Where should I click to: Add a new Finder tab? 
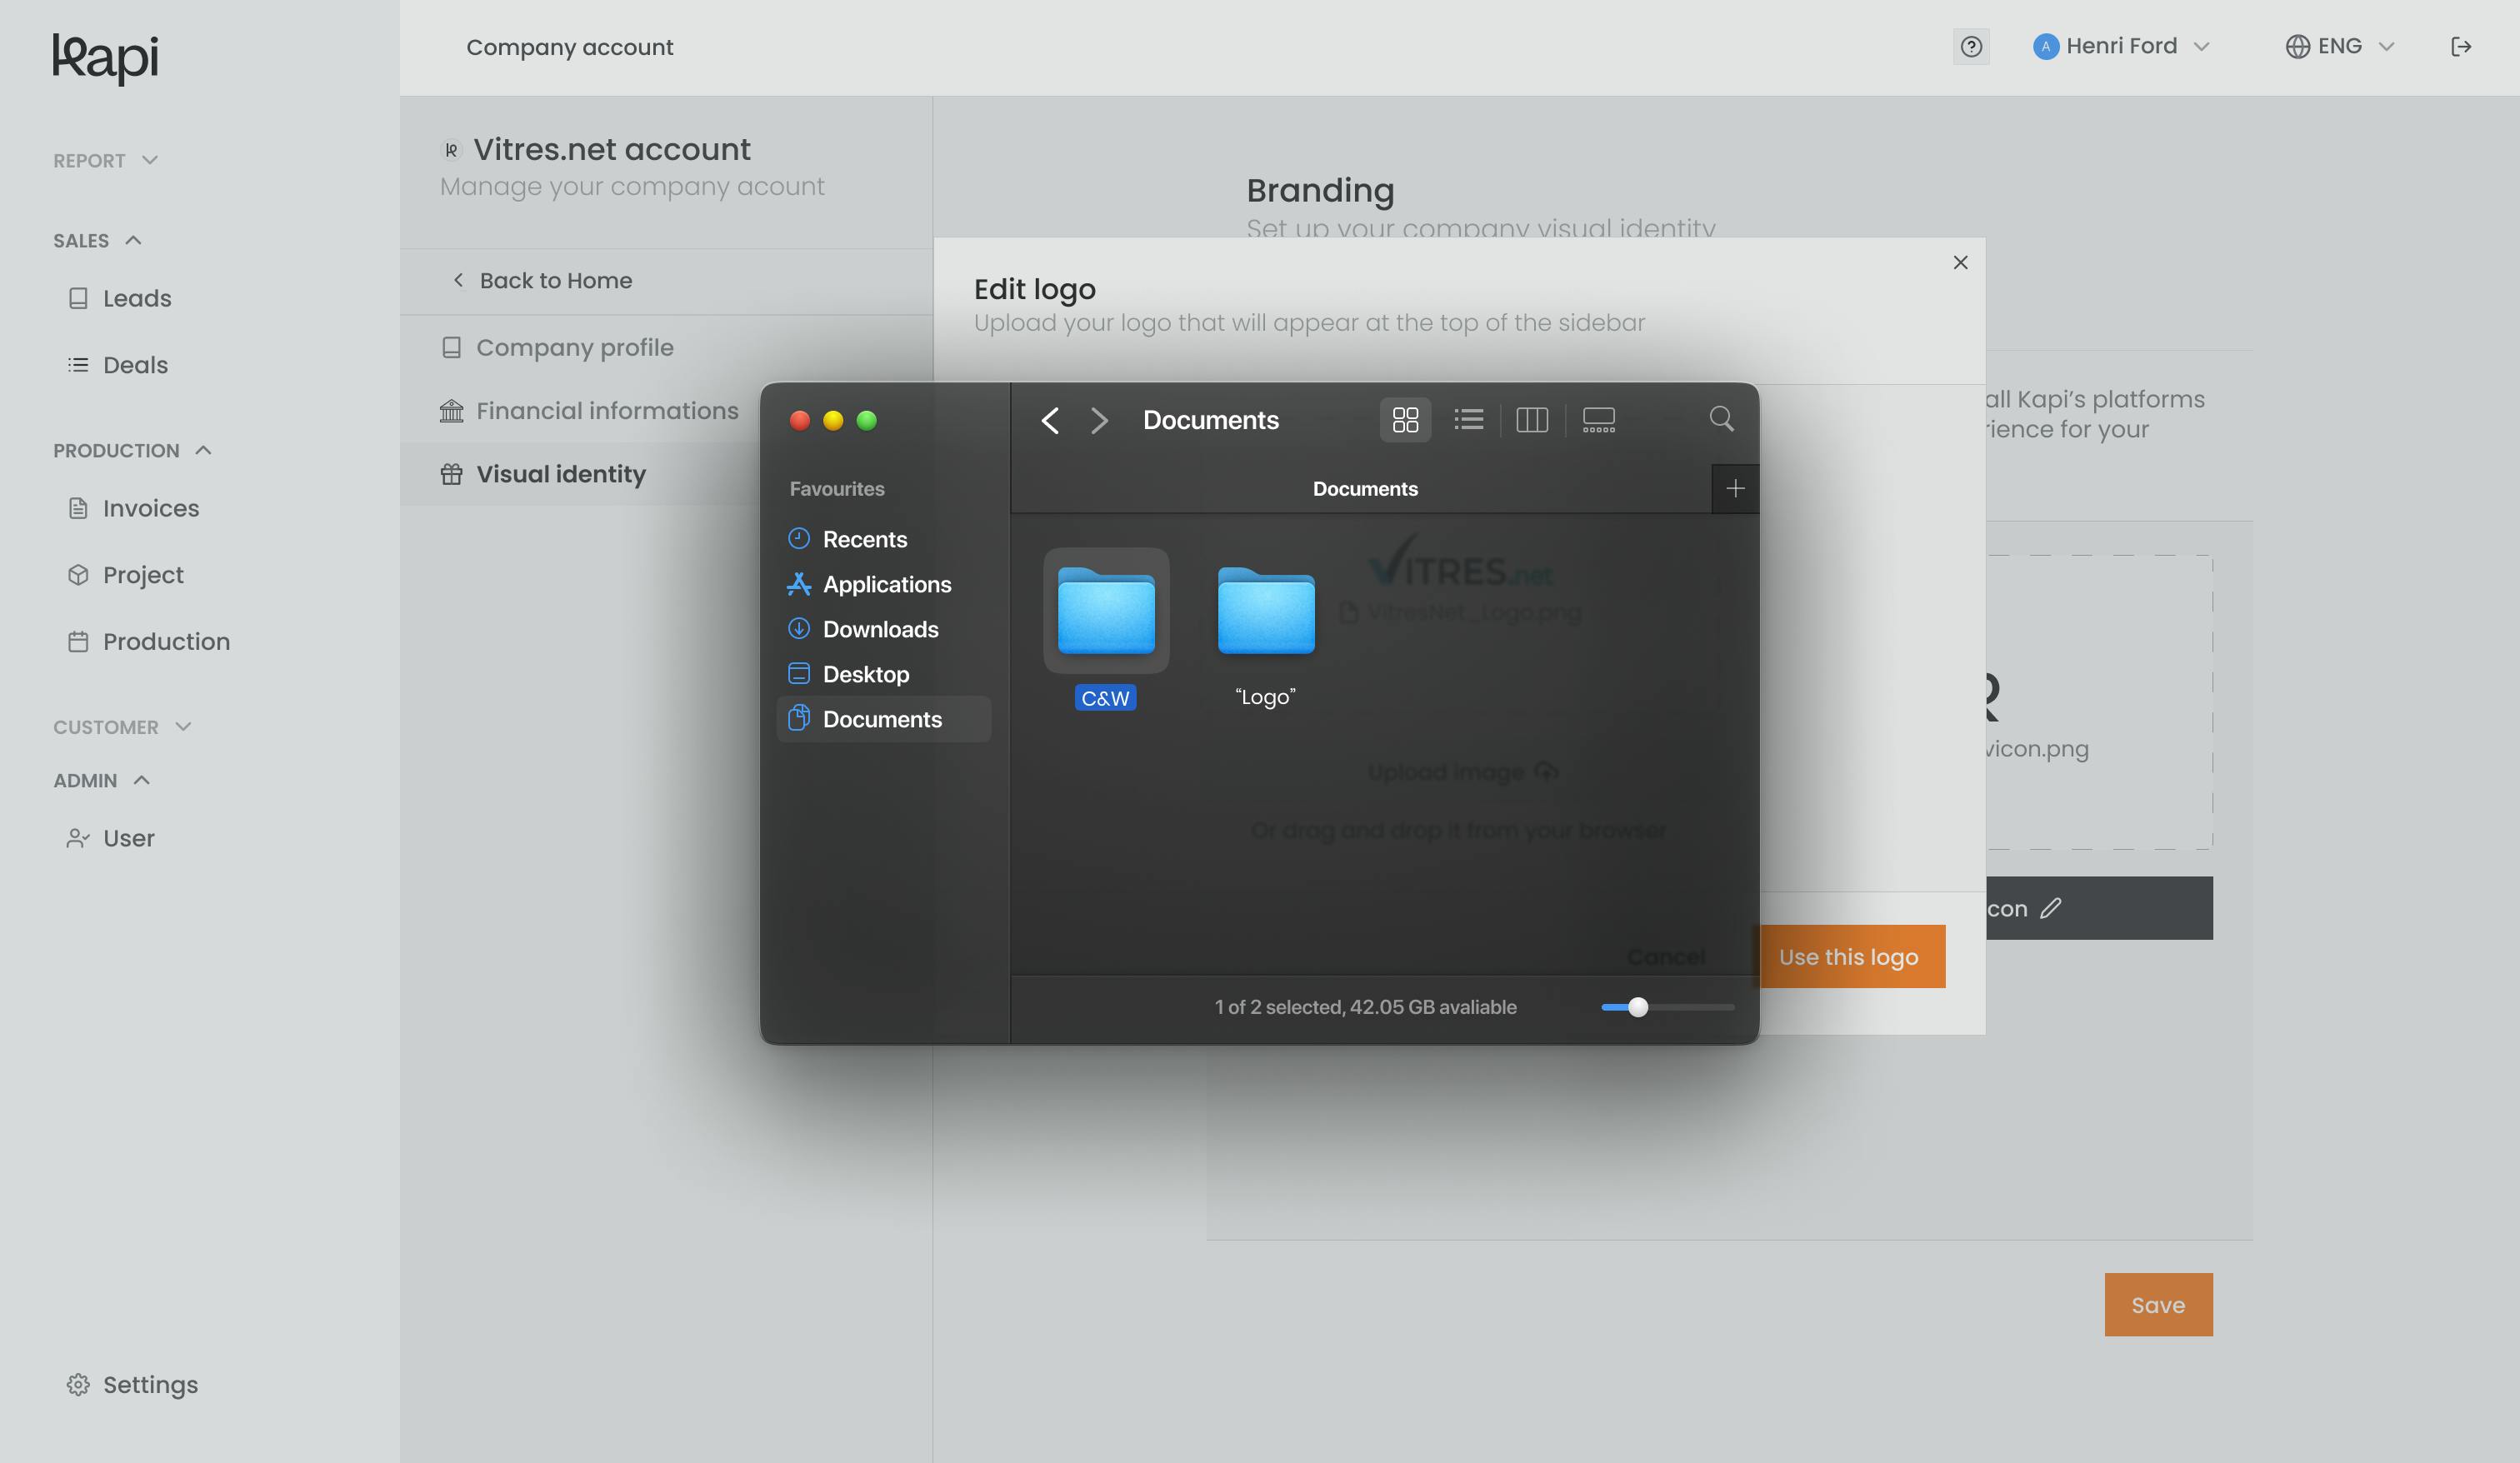click(x=1735, y=489)
